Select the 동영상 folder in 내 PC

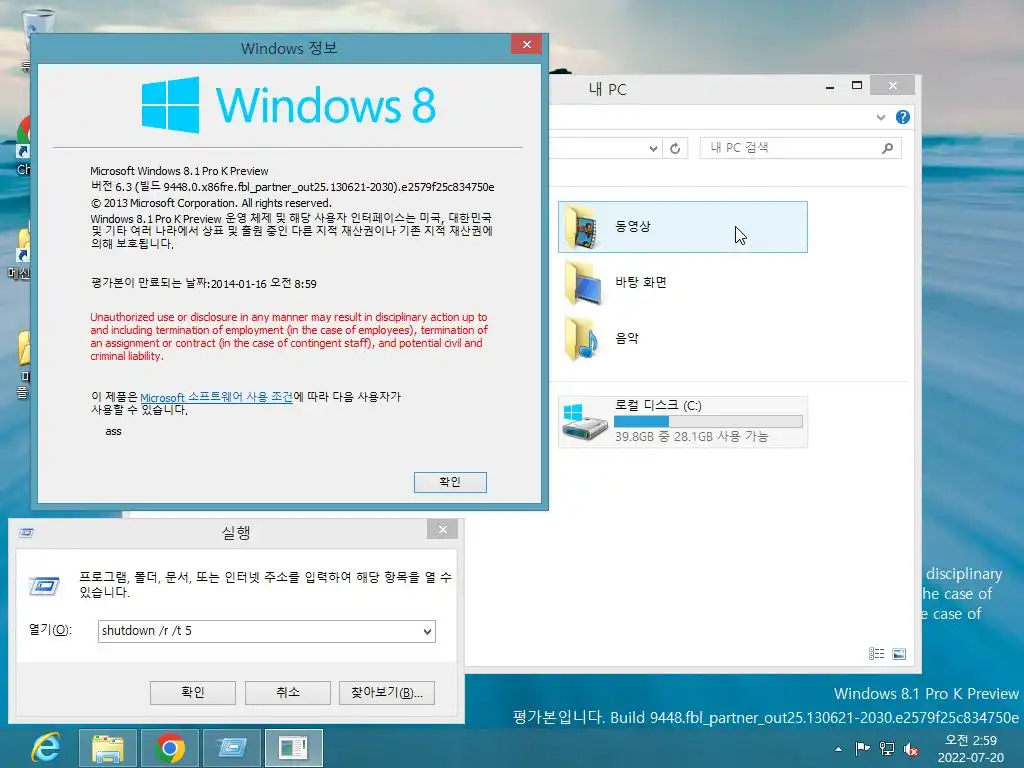point(682,227)
